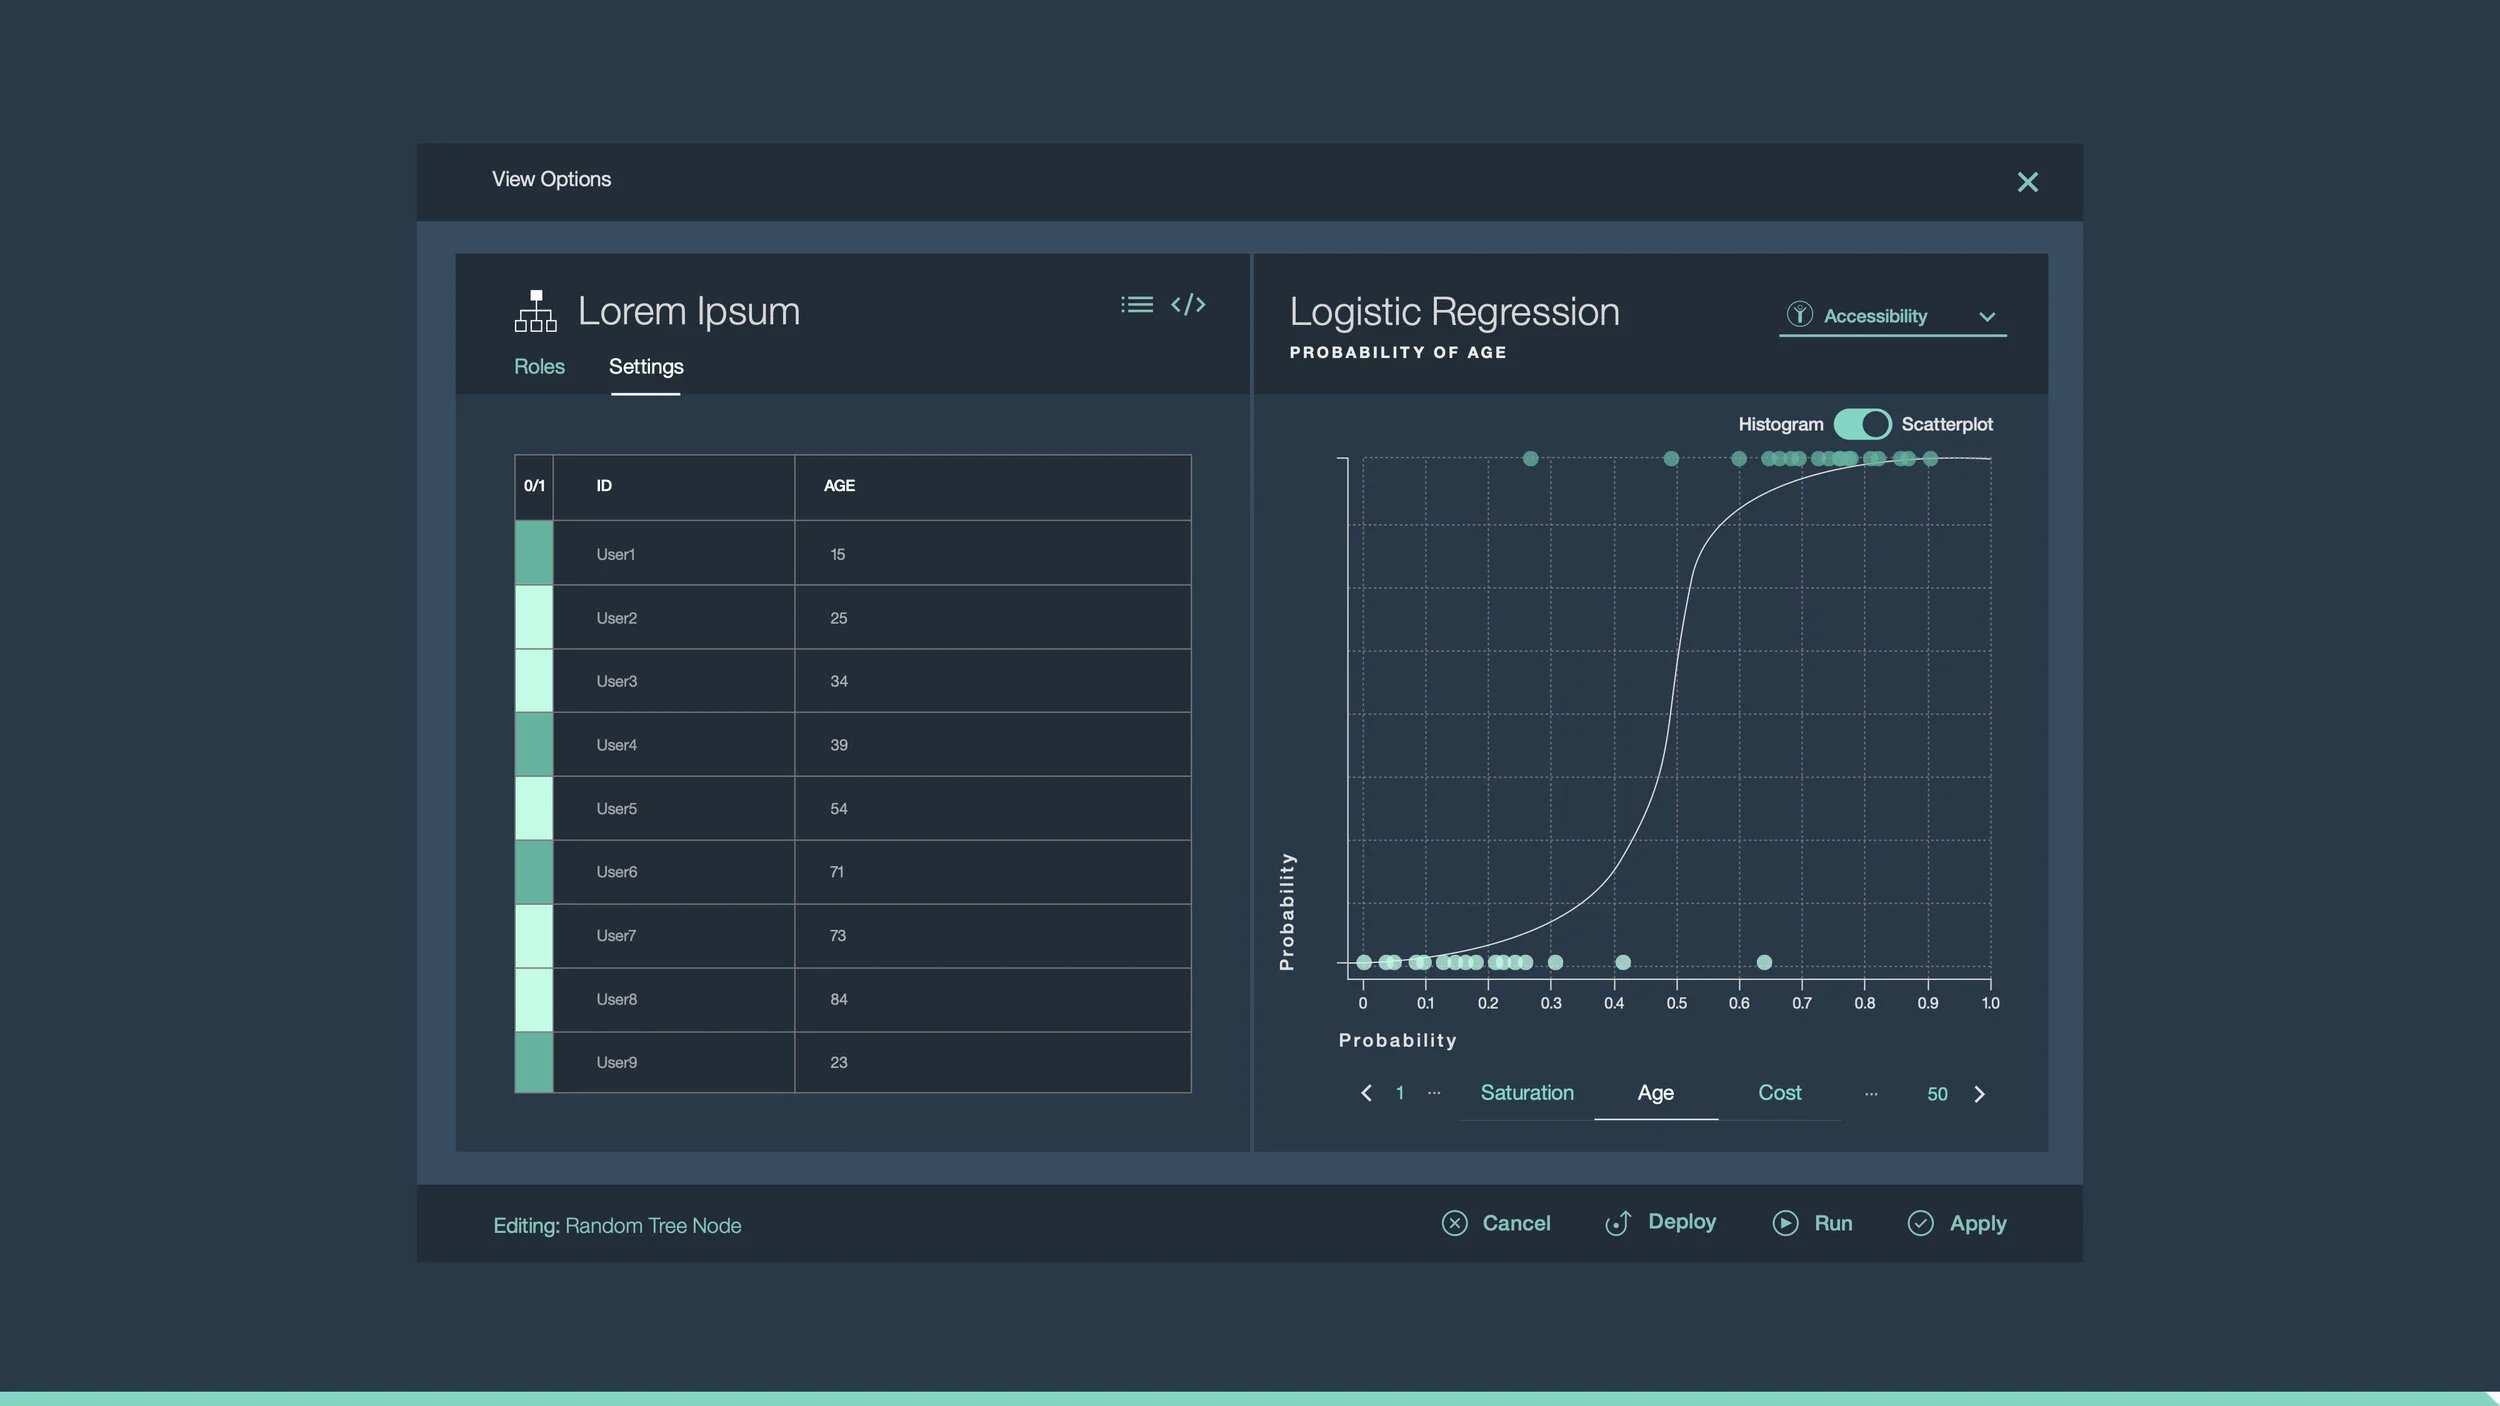Viewport: 2500px width, 1406px height.
Task: Click the Accessibility eye icon
Action: point(1800,314)
